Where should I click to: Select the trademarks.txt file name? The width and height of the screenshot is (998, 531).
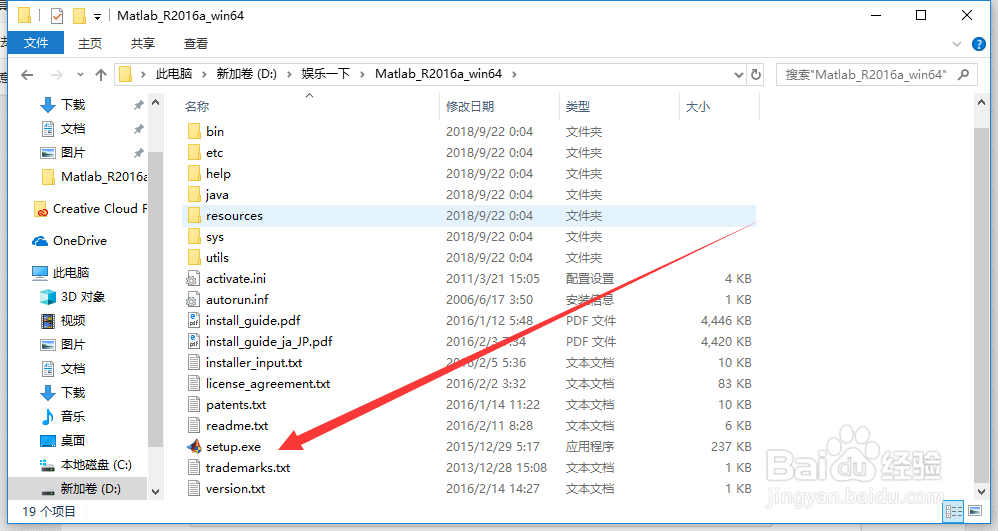(x=248, y=468)
